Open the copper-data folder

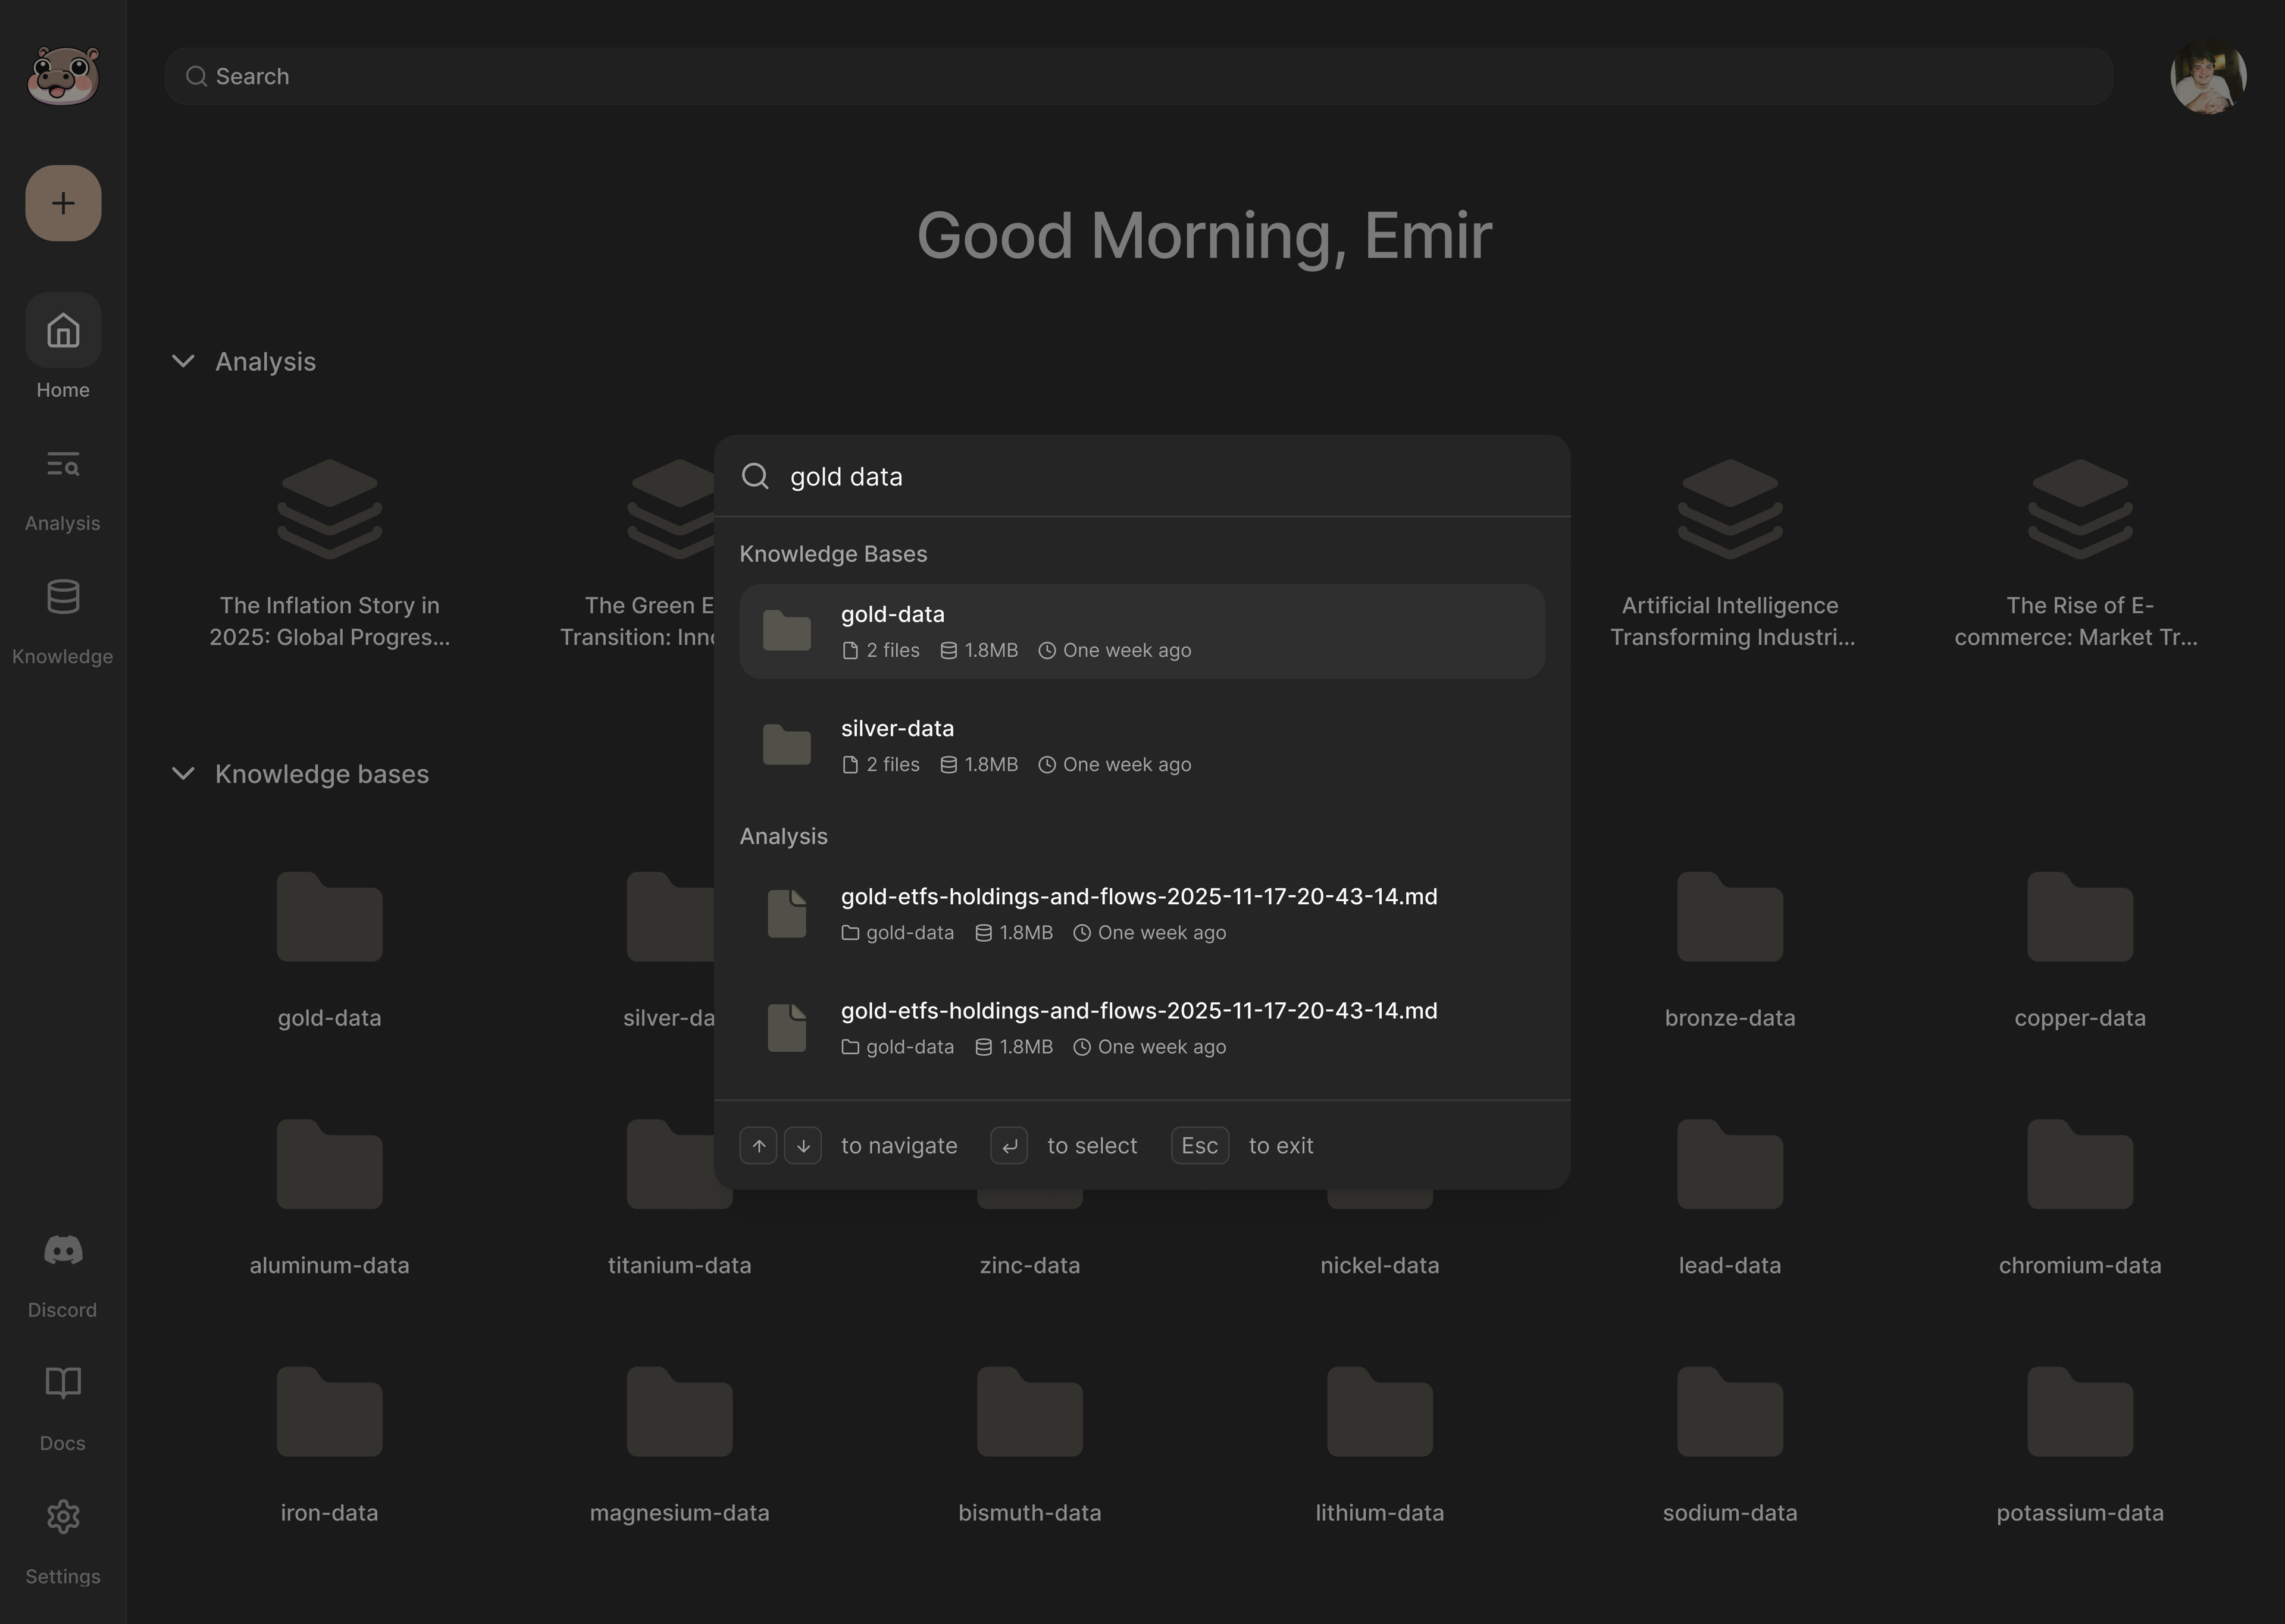tap(2079, 918)
